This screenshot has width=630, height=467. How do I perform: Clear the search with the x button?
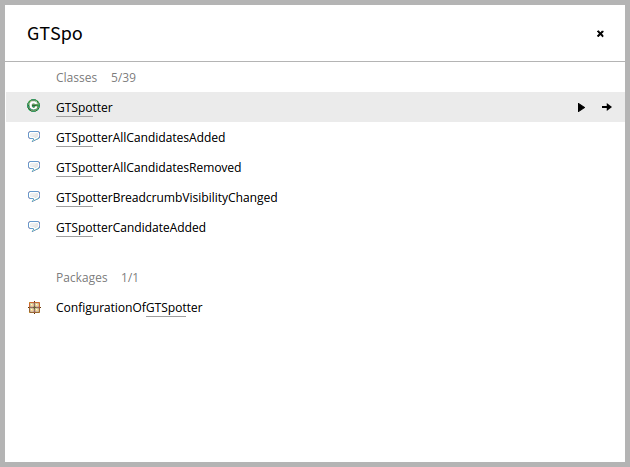point(600,34)
